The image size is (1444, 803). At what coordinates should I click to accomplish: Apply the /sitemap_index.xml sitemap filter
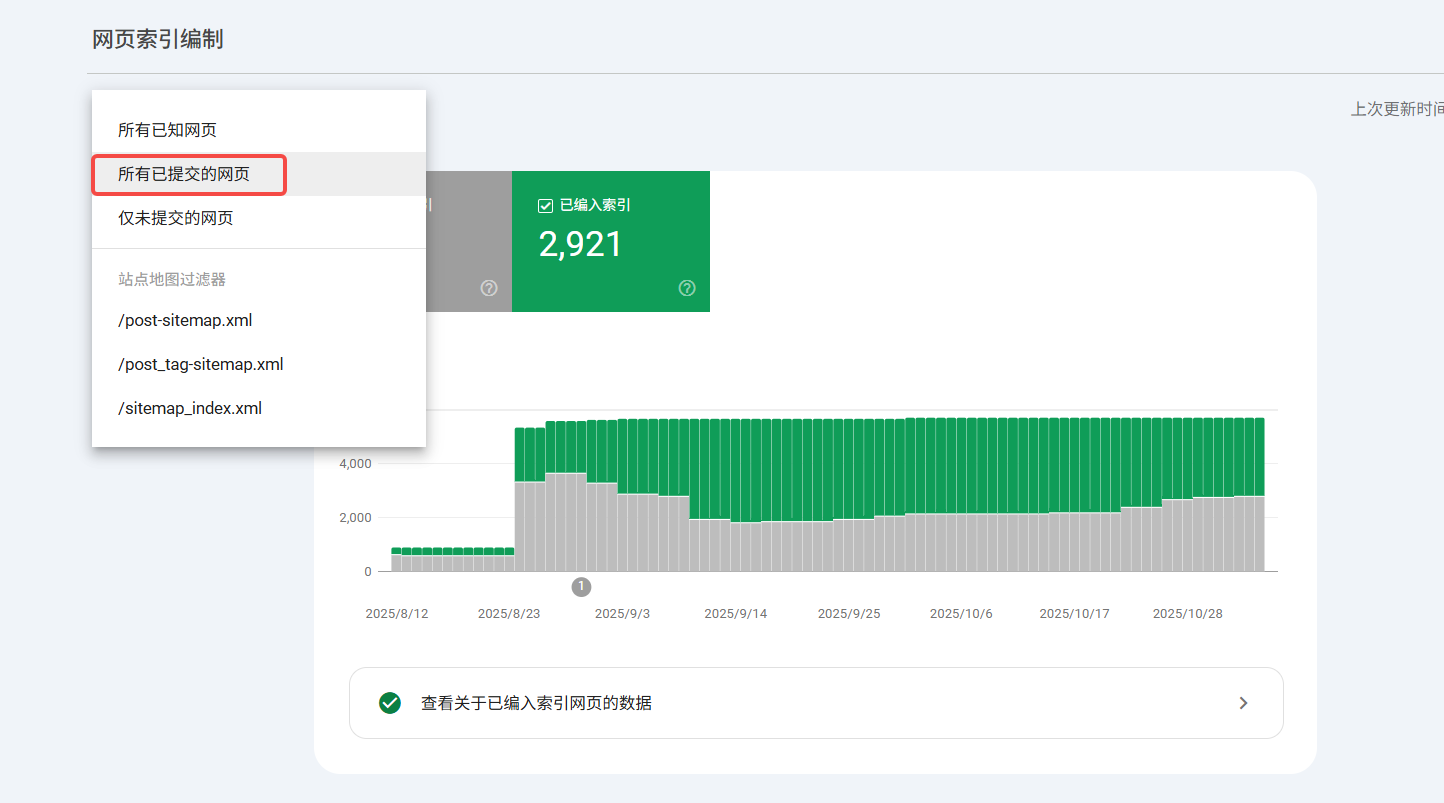190,408
